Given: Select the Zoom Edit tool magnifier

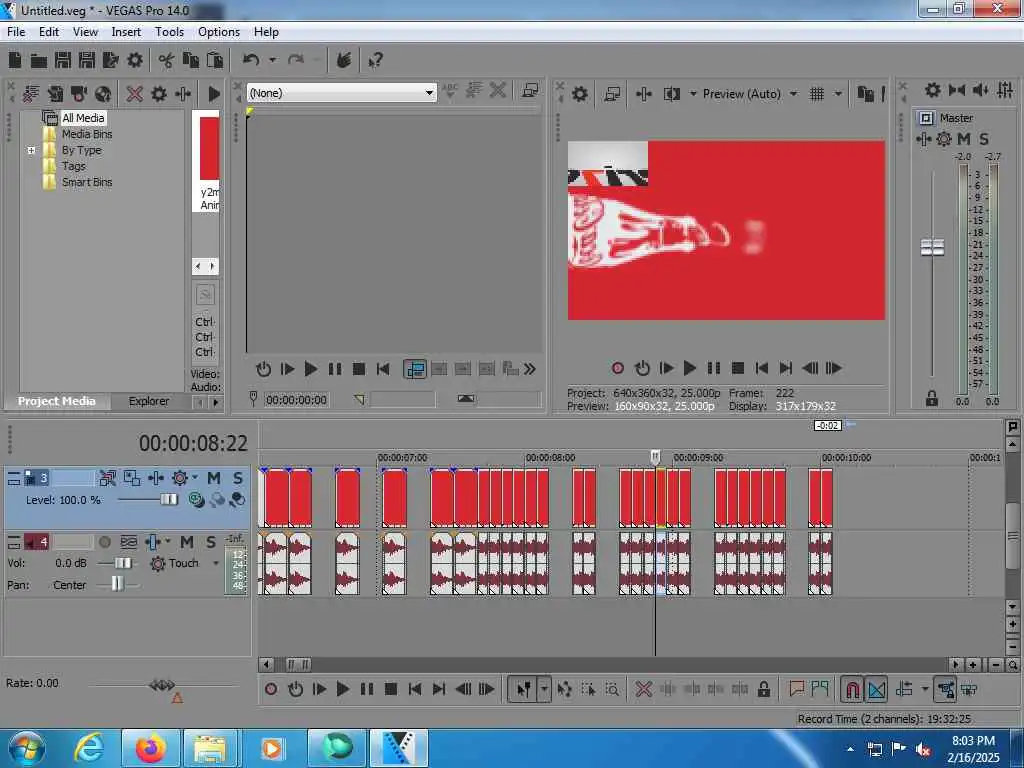Looking at the screenshot, I should click(x=612, y=689).
